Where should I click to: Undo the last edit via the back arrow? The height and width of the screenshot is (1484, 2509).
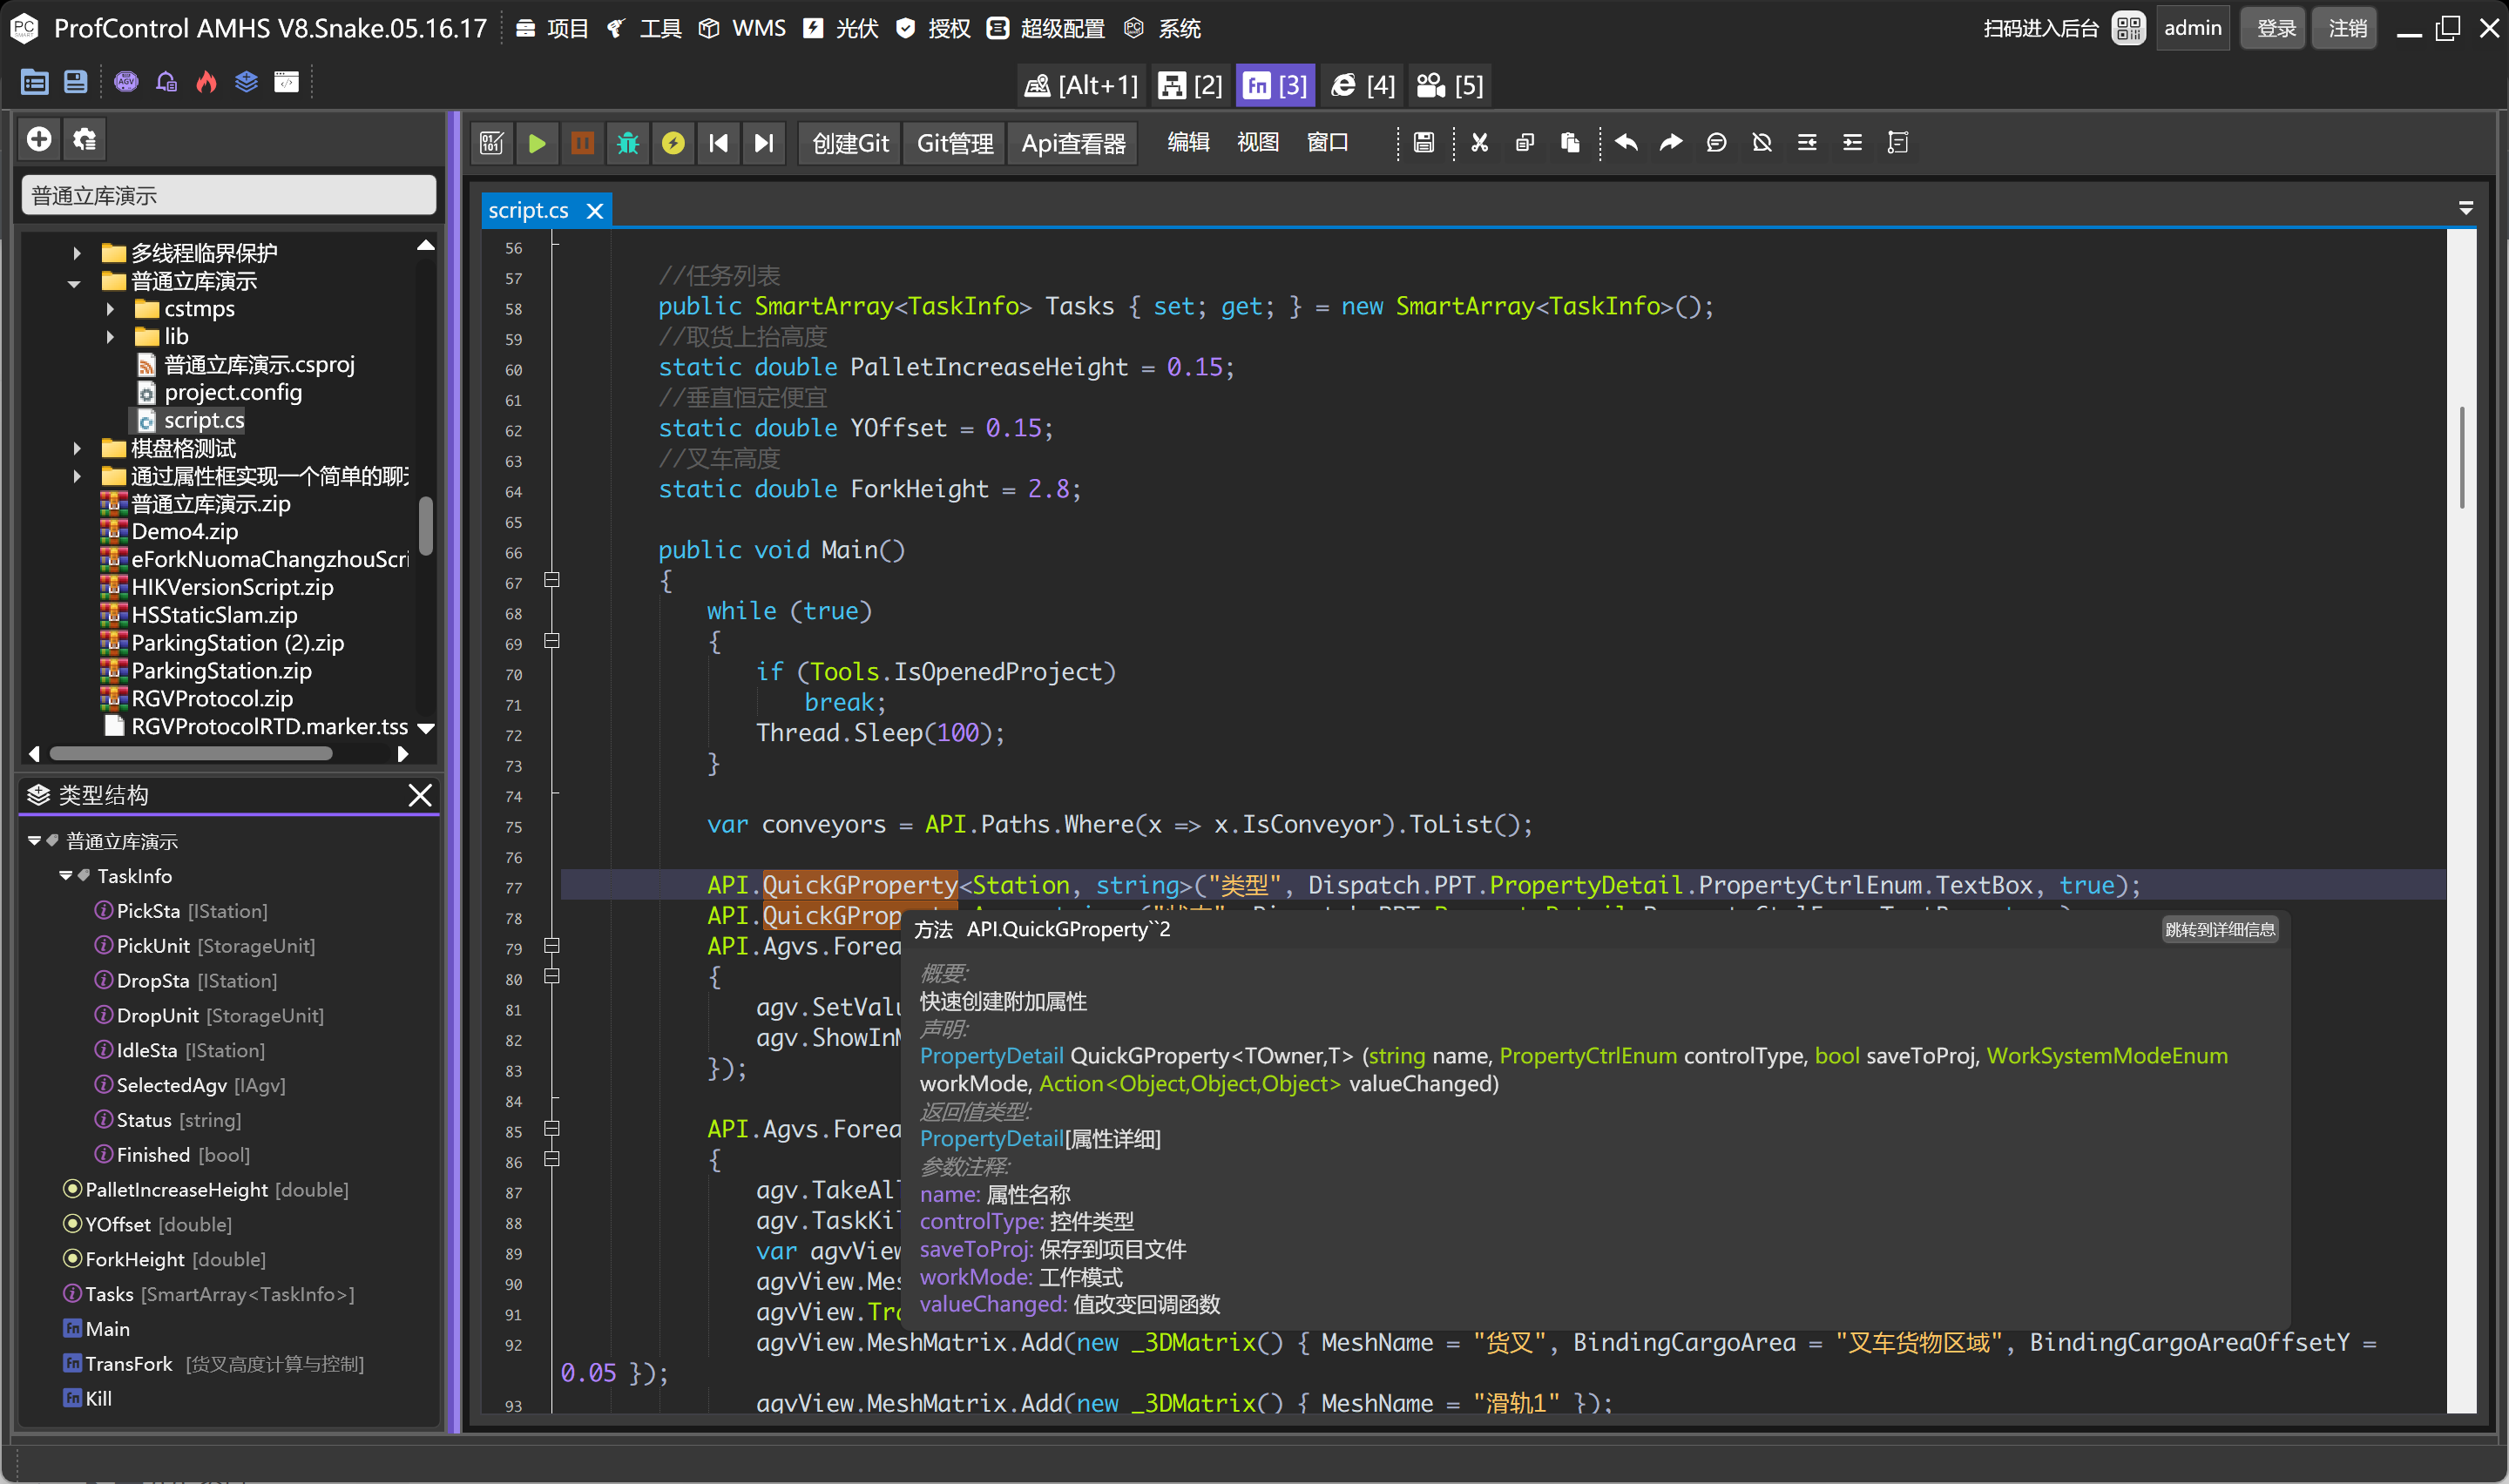(x=1625, y=143)
